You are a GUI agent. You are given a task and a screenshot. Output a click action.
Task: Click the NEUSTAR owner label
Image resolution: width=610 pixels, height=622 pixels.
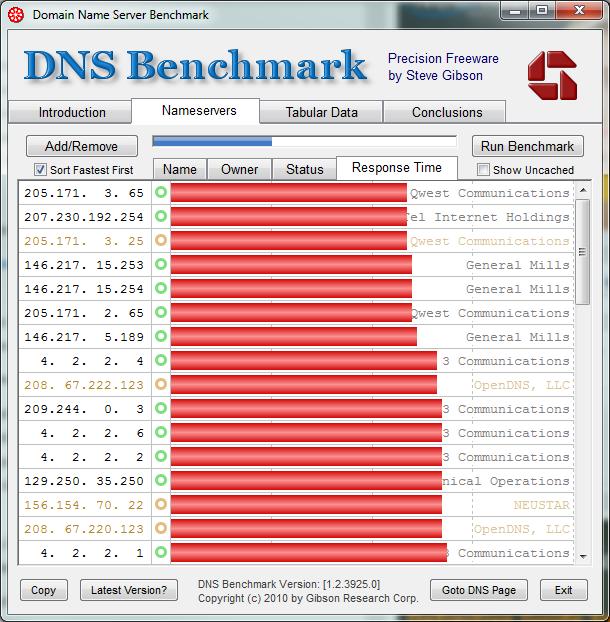(x=541, y=505)
